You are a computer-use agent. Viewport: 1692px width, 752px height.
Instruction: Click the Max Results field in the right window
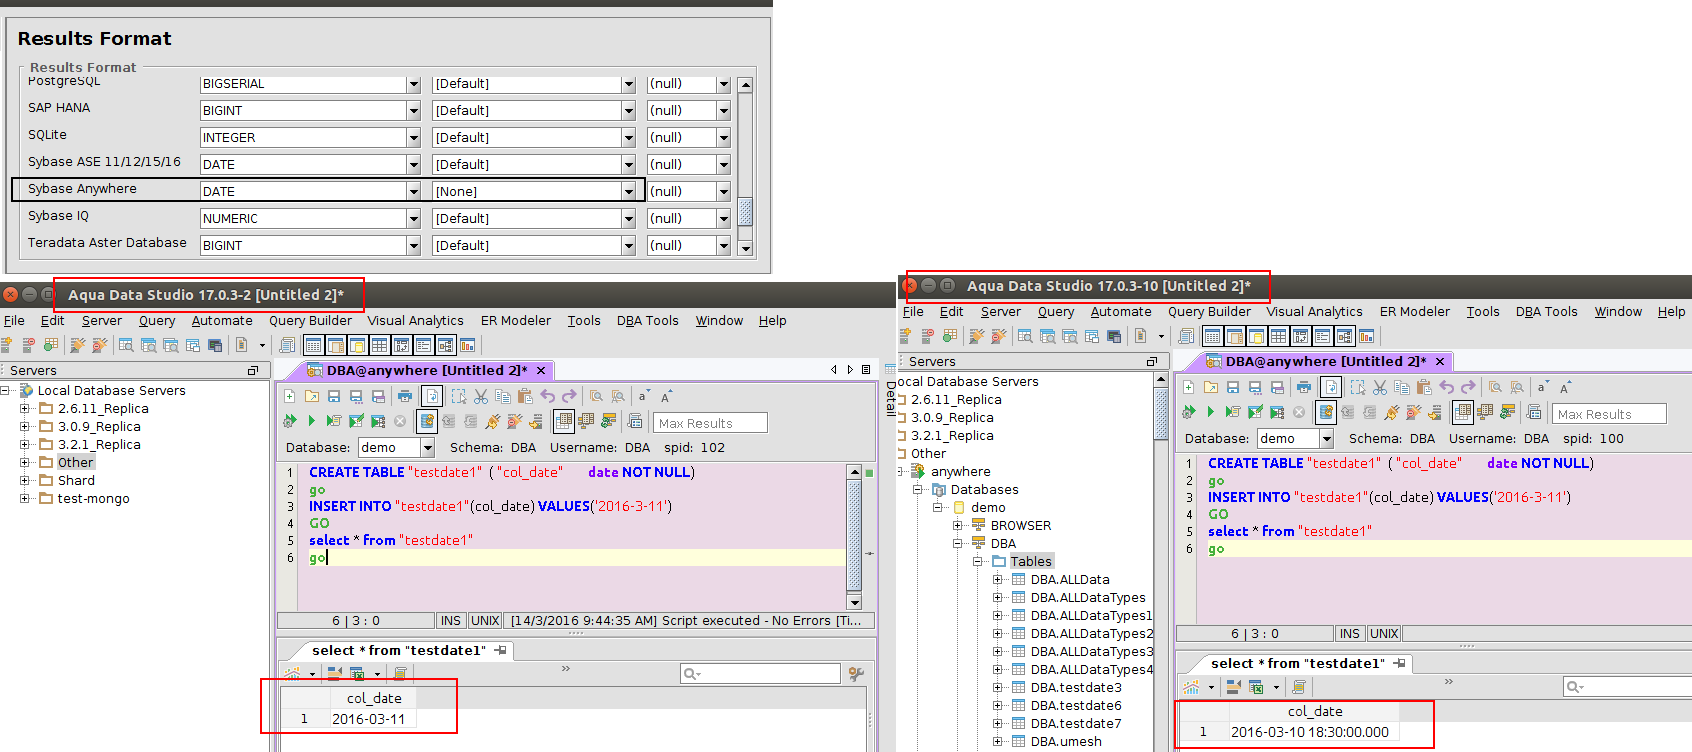coord(1610,414)
